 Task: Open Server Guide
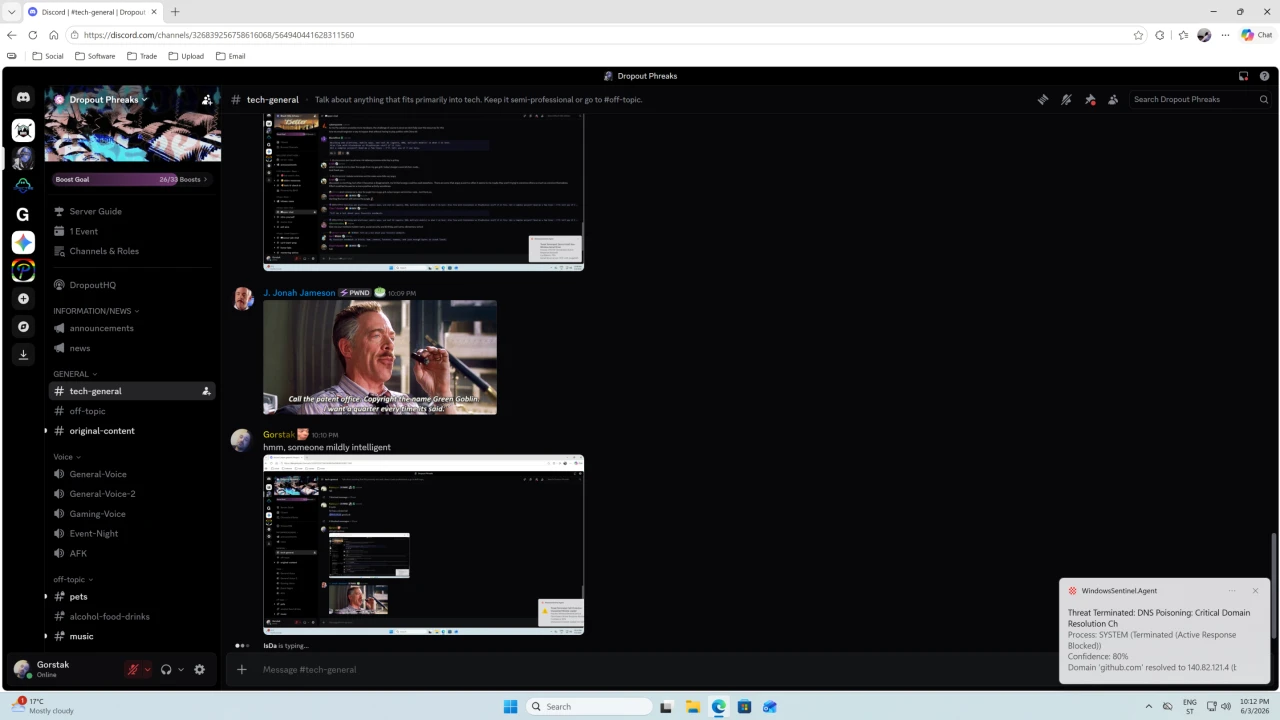coord(132,211)
